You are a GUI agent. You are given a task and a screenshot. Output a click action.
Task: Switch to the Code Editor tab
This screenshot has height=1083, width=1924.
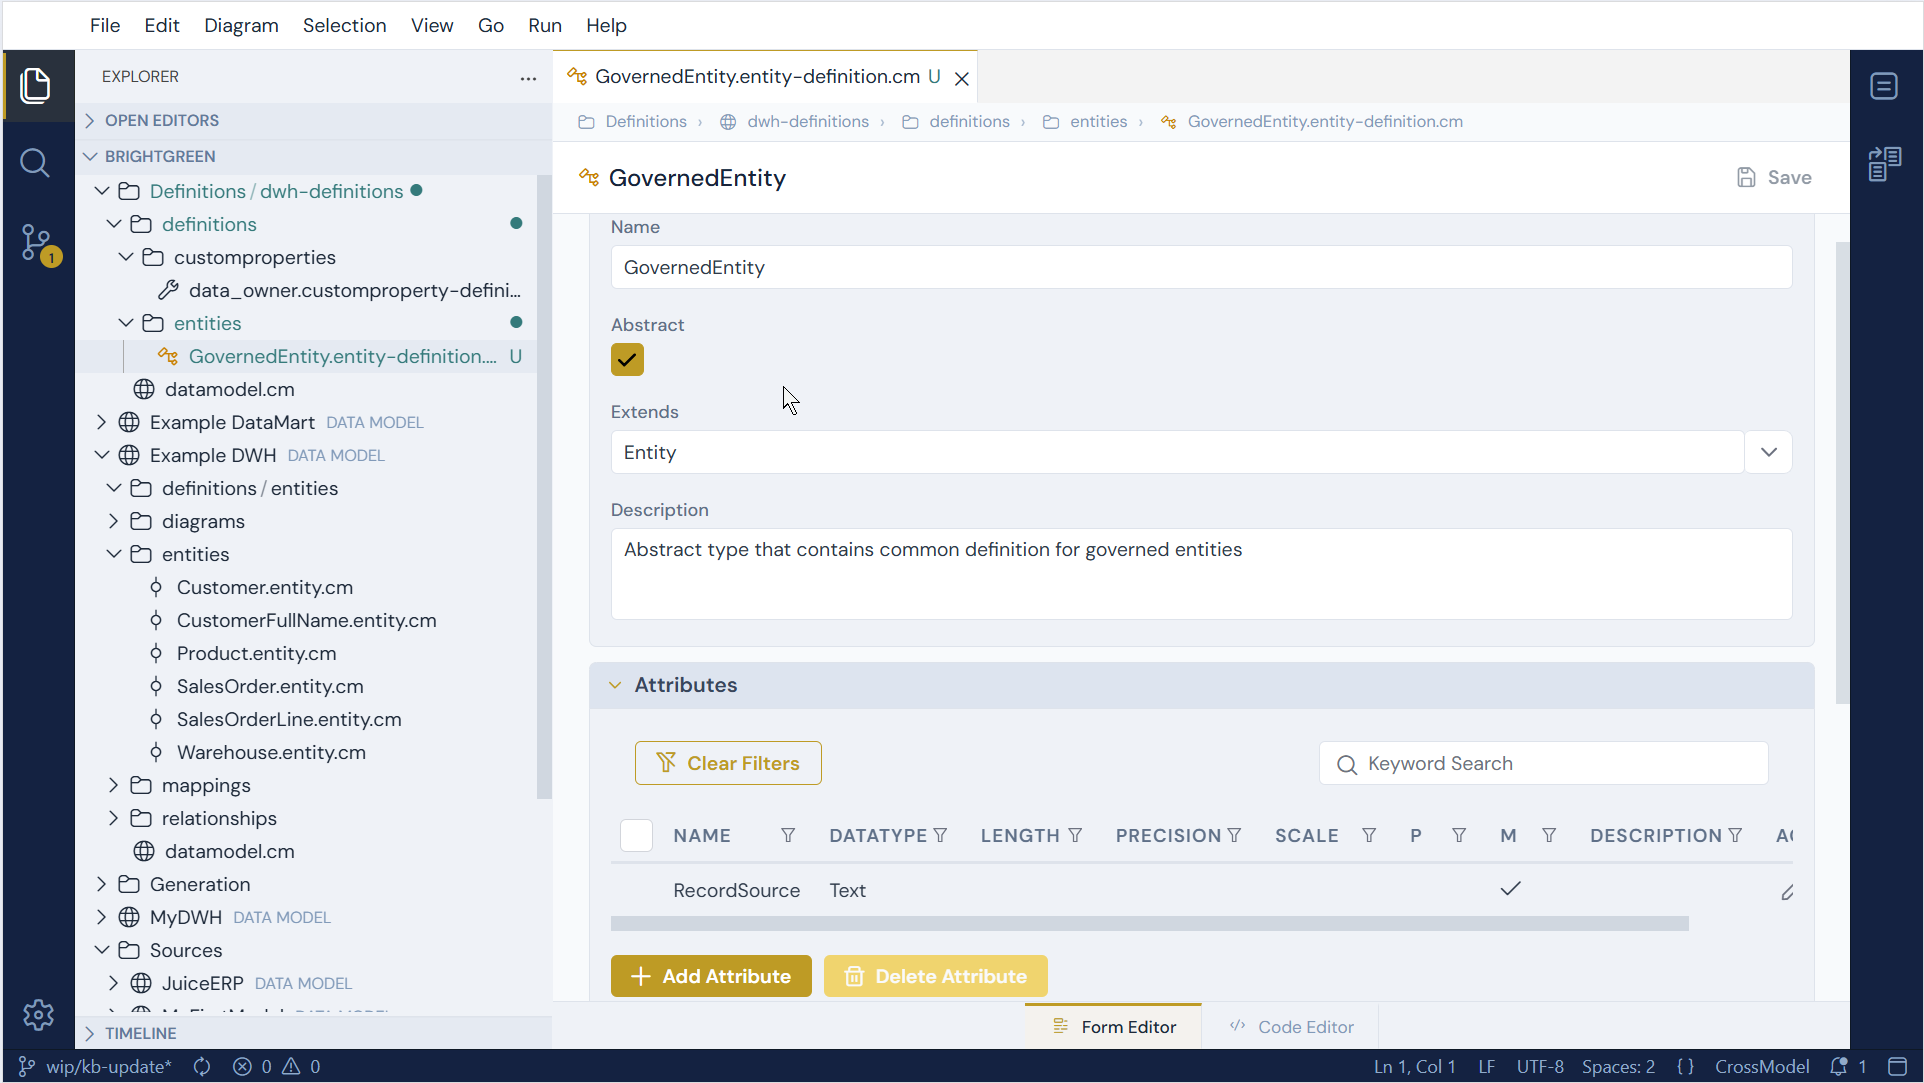click(1291, 1027)
